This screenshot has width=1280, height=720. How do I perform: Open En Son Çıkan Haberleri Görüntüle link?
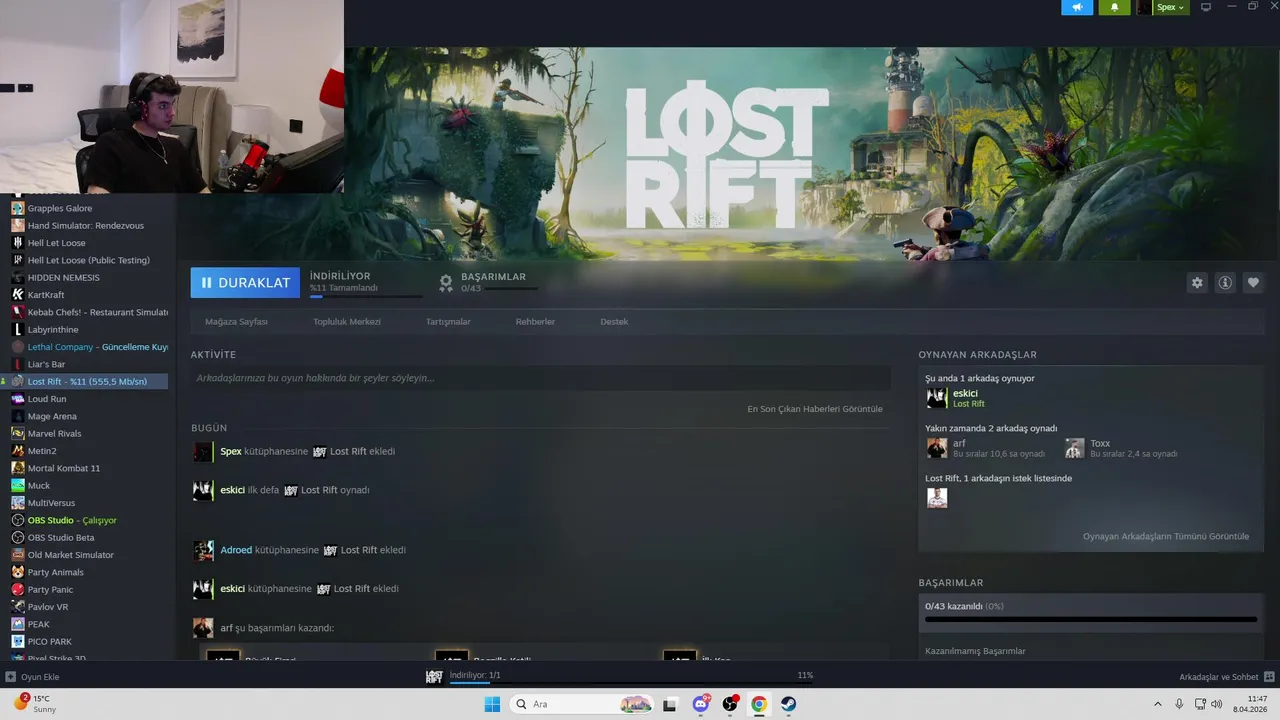[x=815, y=409]
